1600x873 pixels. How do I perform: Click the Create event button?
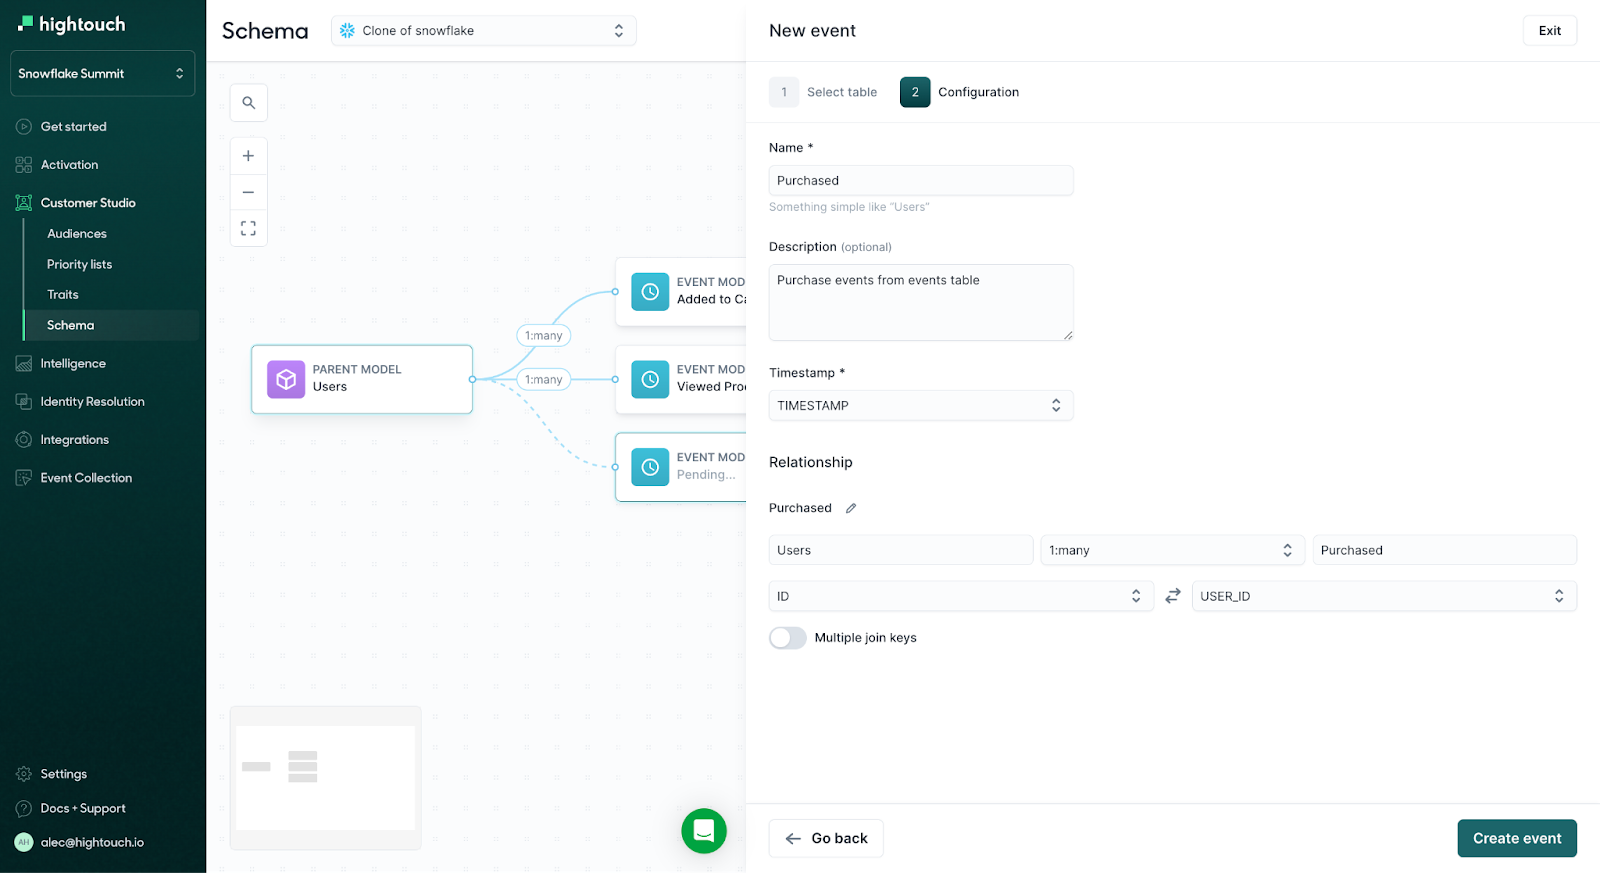pos(1516,838)
